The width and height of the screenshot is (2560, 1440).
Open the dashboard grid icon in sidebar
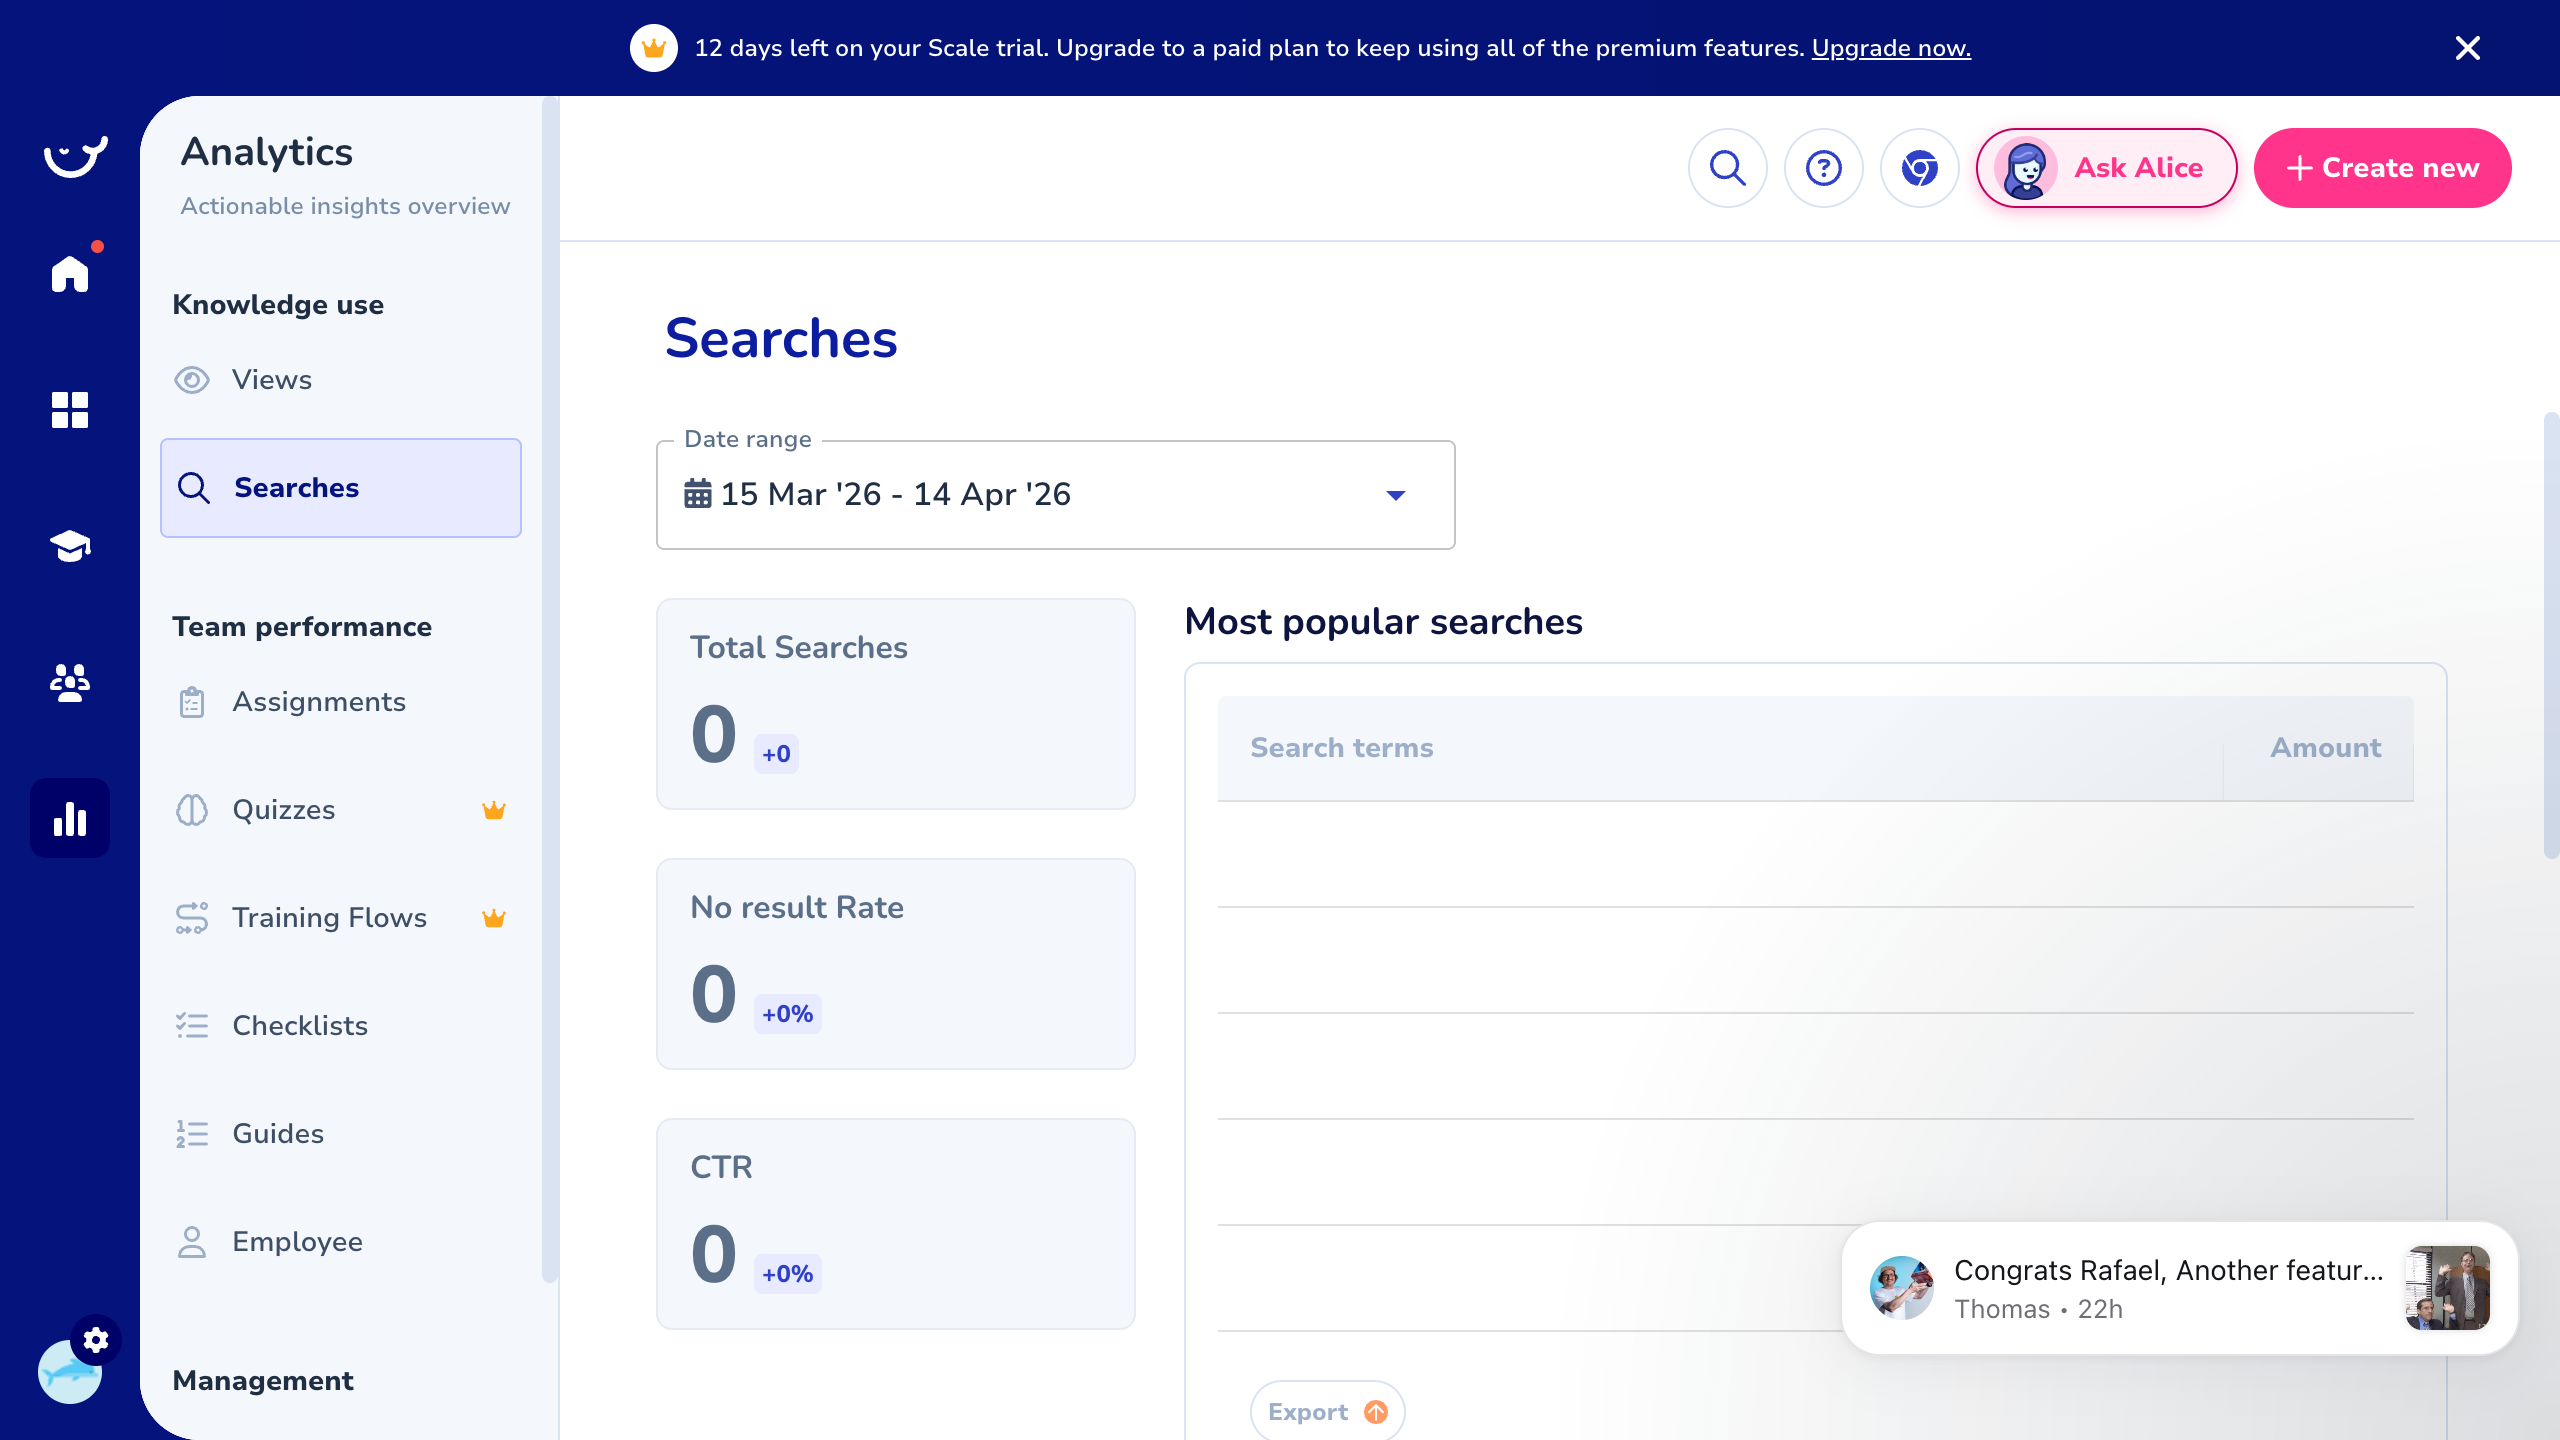pos(69,411)
